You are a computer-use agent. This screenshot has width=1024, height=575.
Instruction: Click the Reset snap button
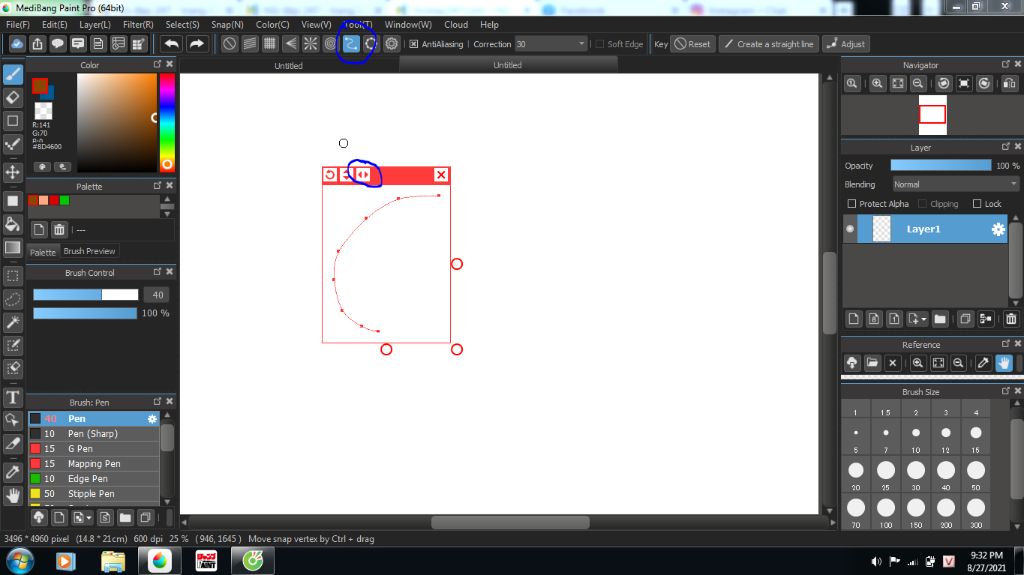tap(692, 44)
